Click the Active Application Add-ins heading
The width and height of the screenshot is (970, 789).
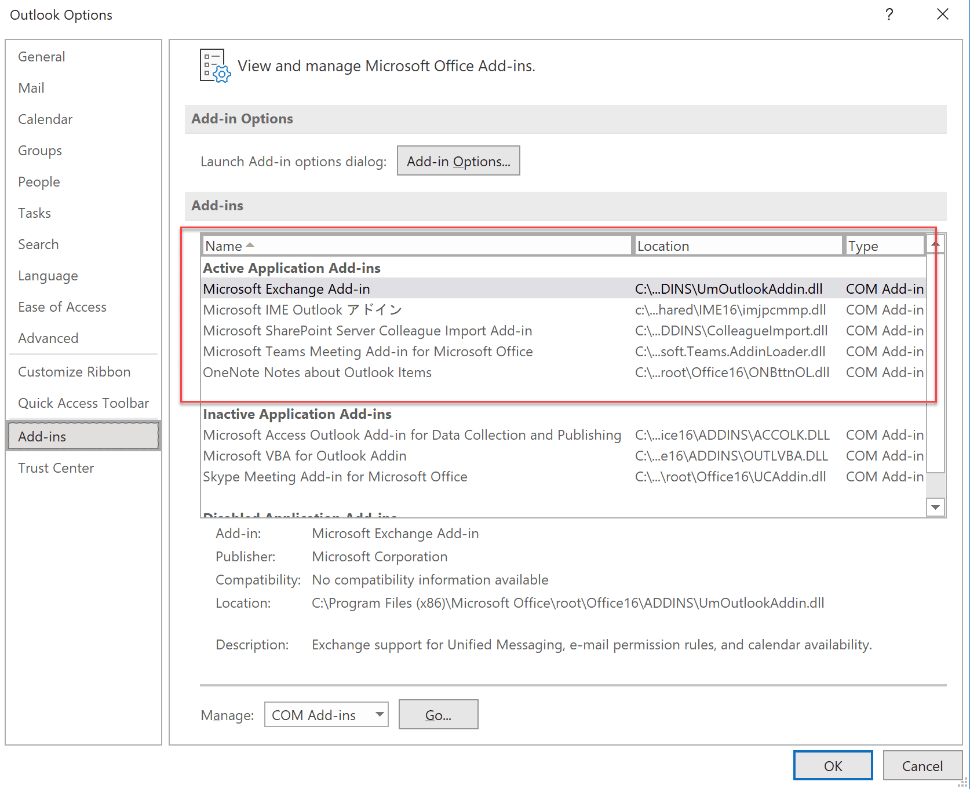[x=291, y=268]
